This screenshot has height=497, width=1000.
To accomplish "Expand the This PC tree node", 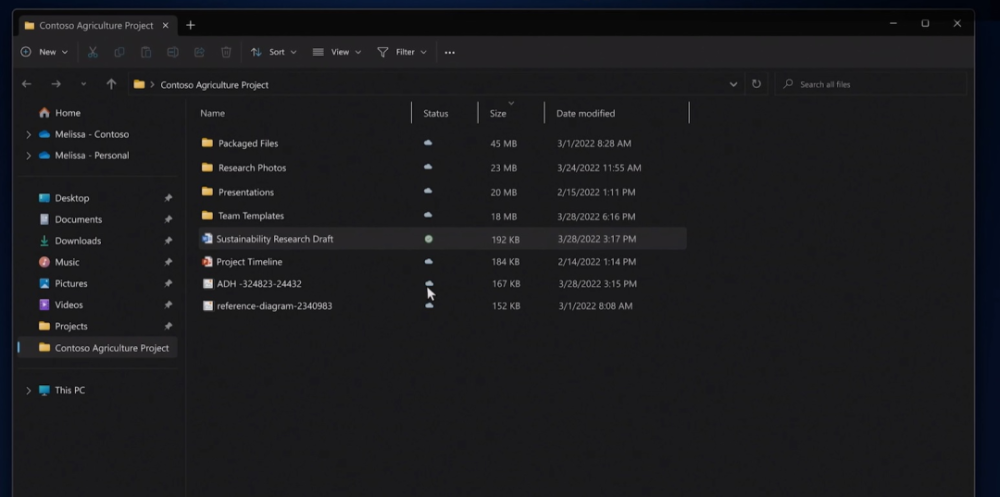I will point(28,391).
